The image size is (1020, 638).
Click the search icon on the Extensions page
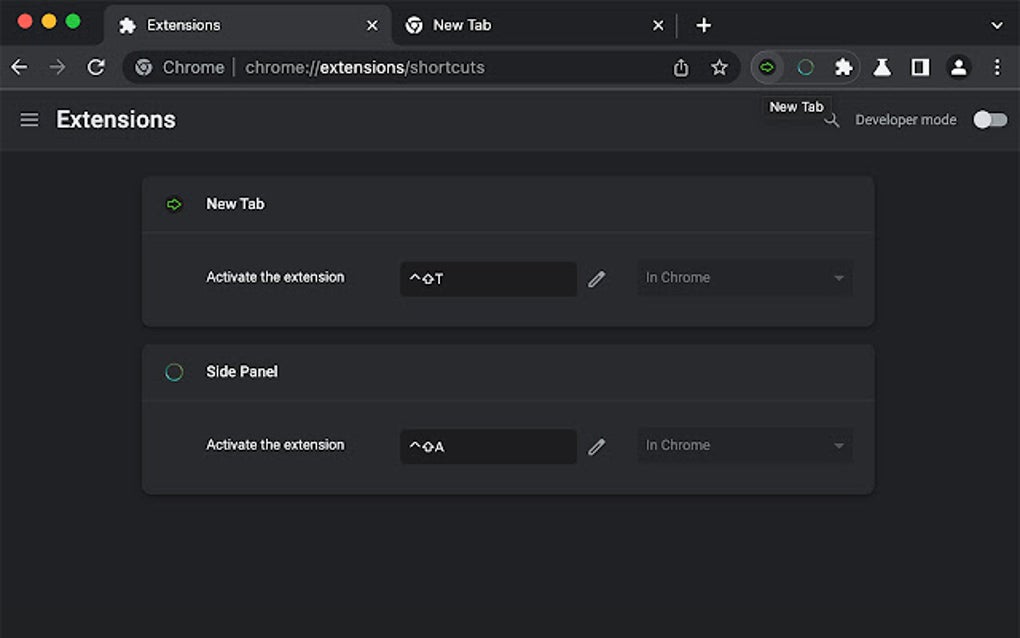click(x=832, y=120)
